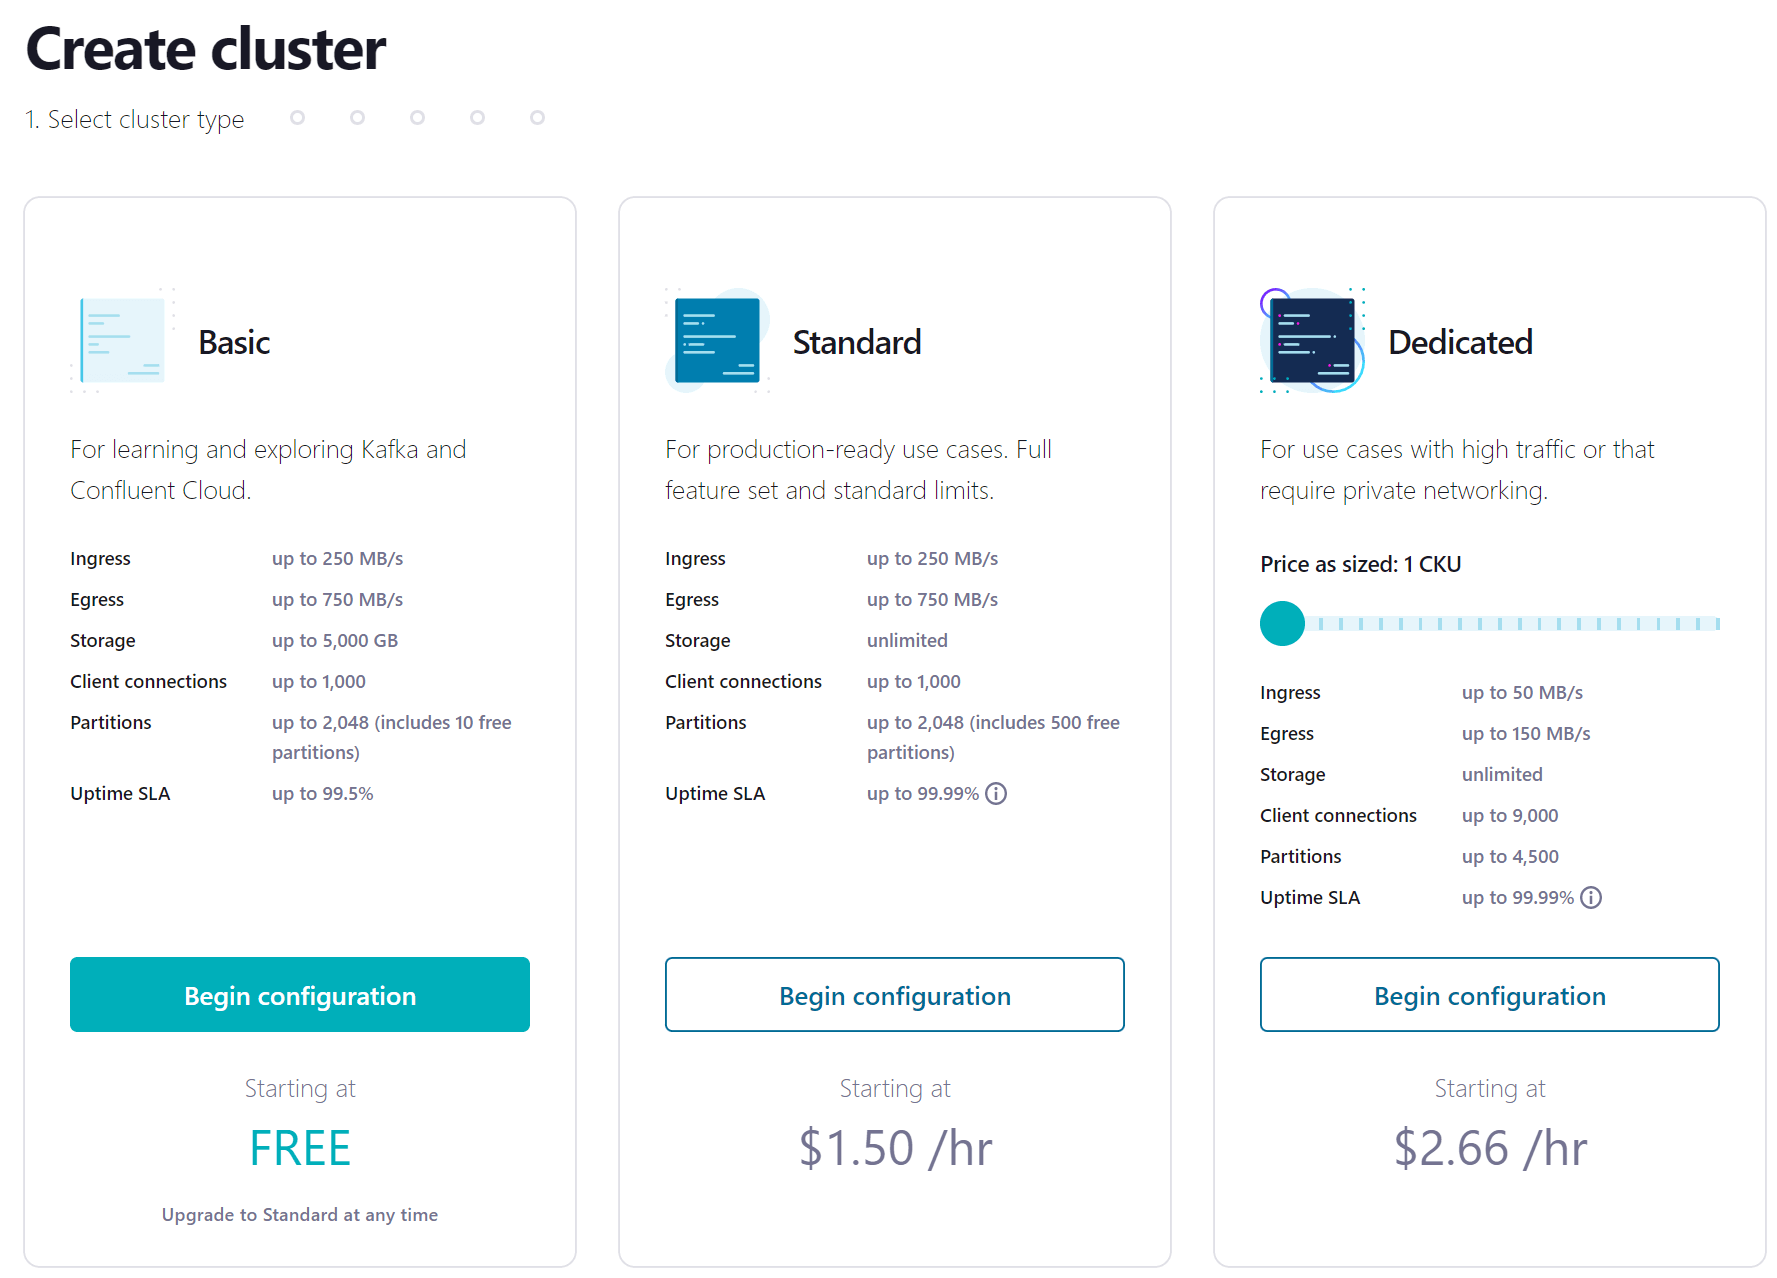Viewport: 1777px width, 1278px height.
Task: Begin configuration for the Standard cluster
Action: coord(895,995)
